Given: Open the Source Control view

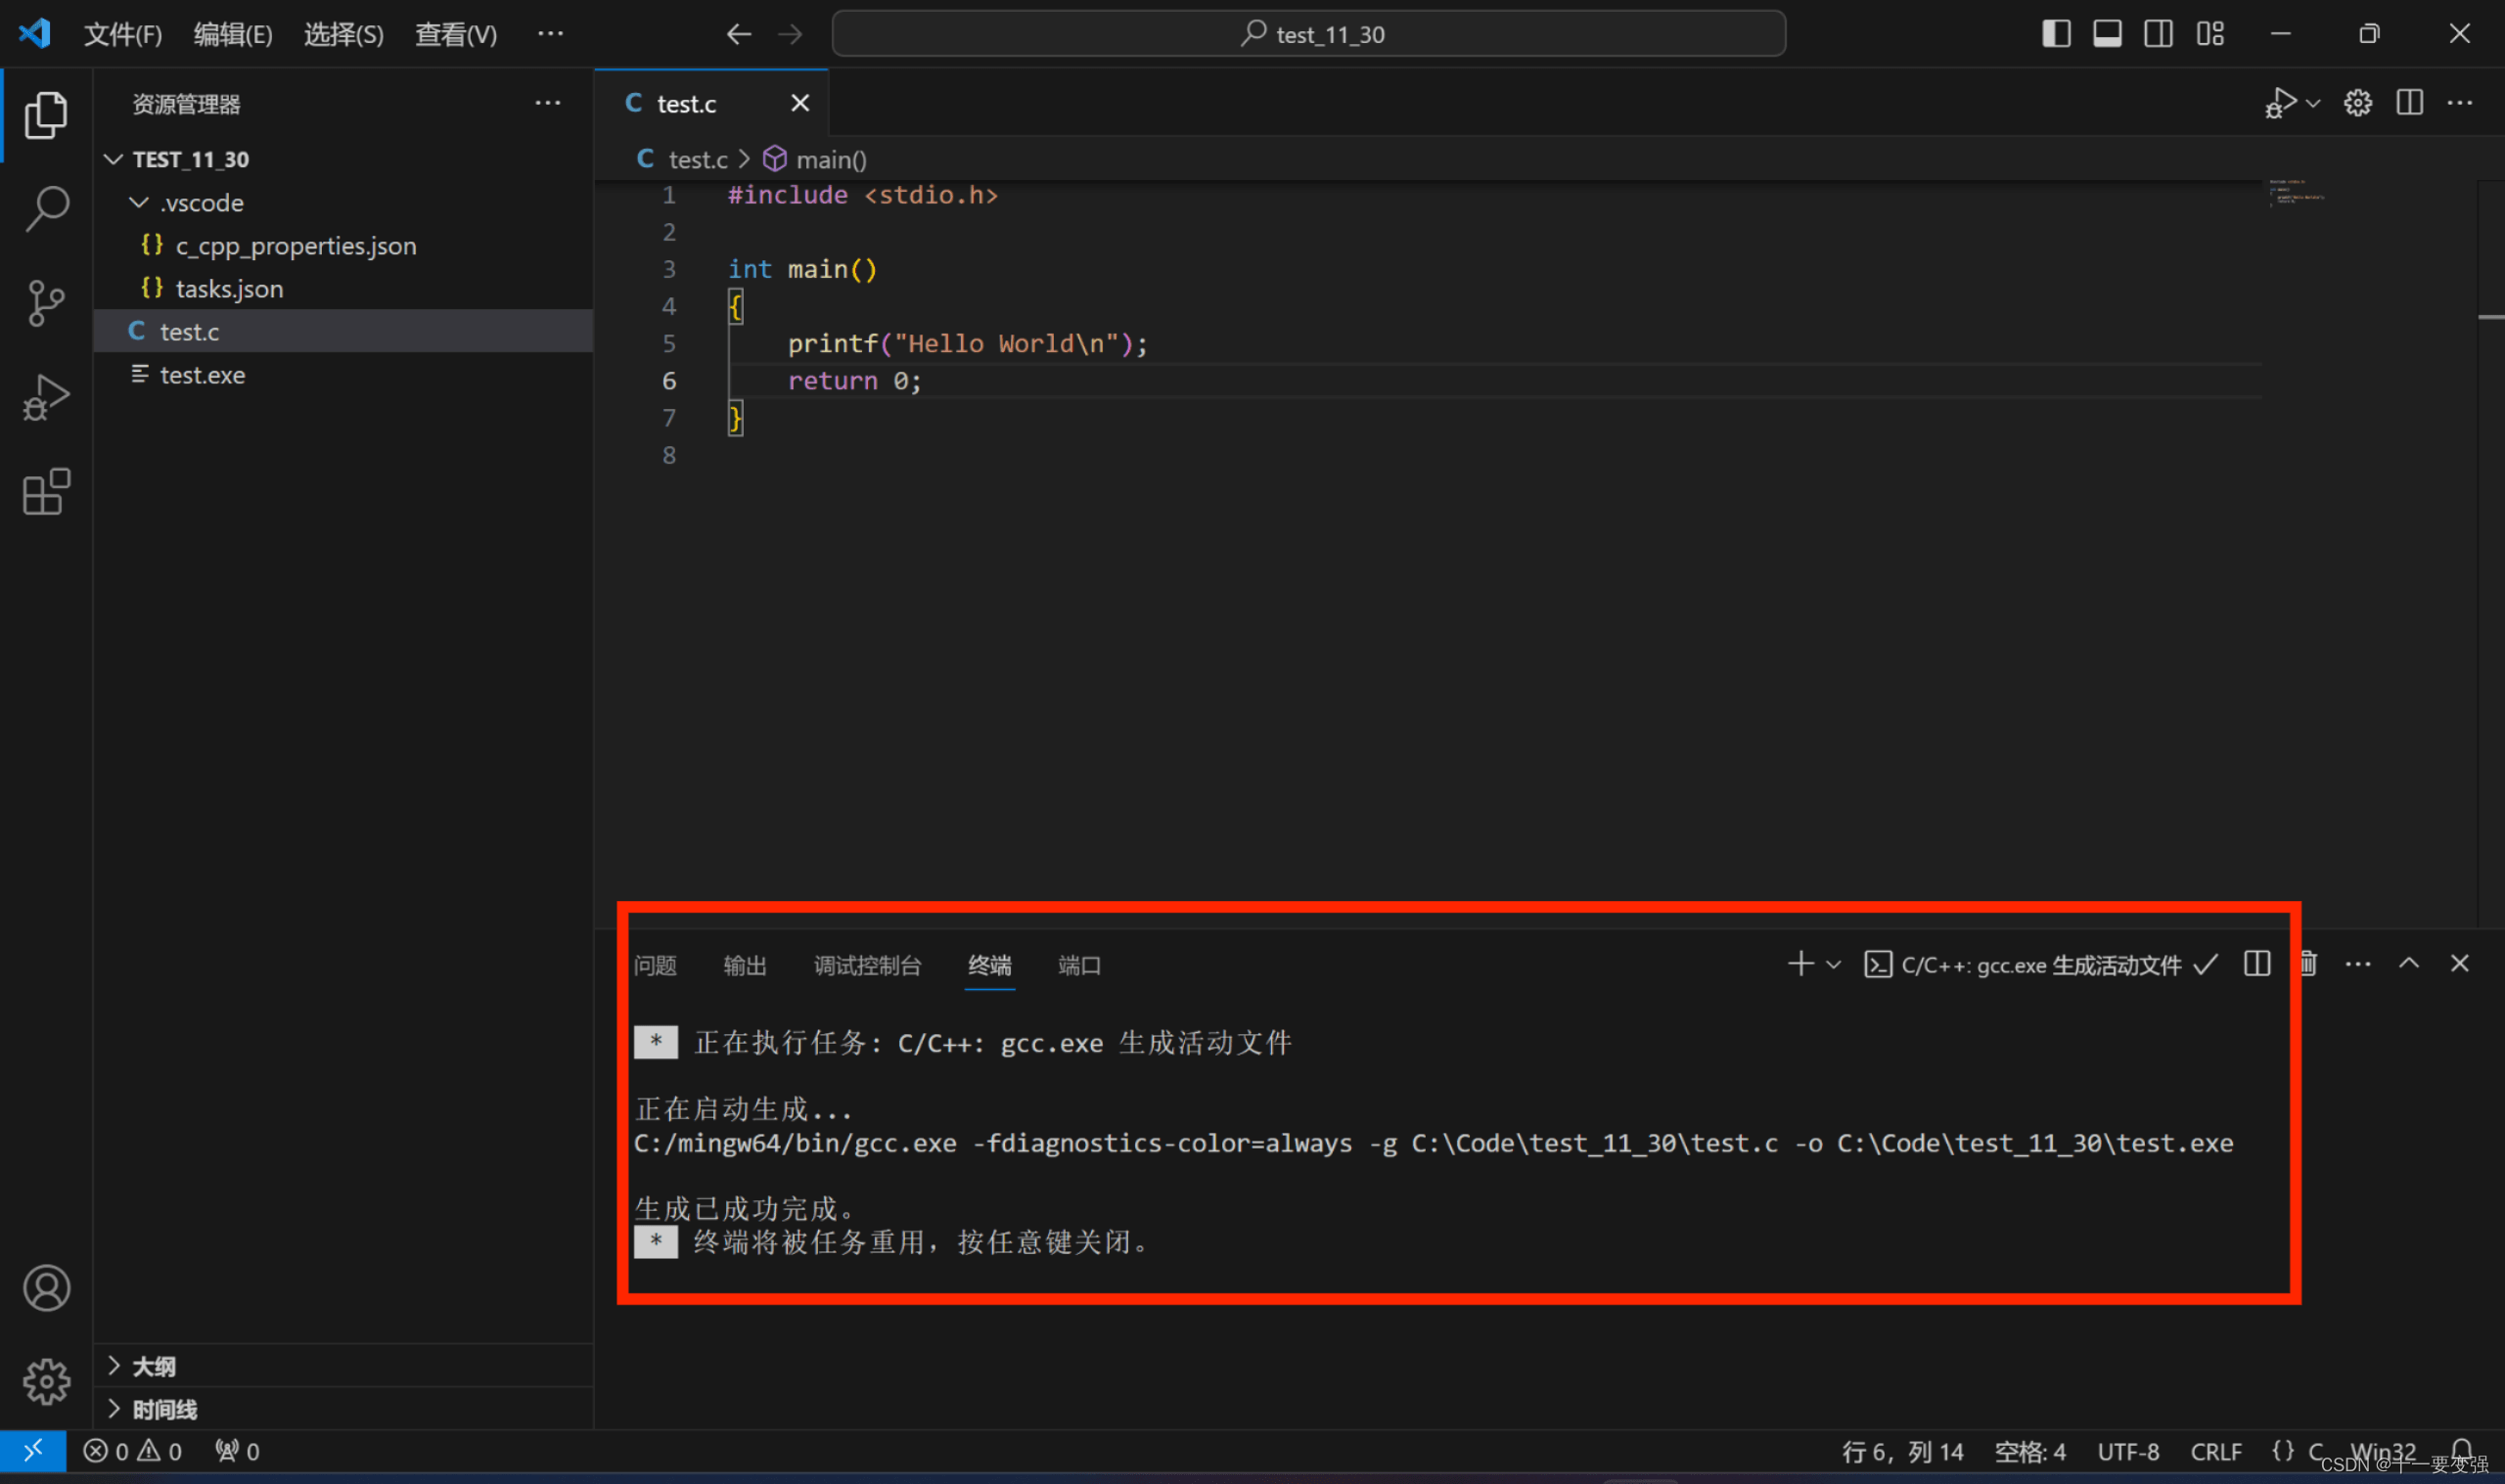Looking at the screenshot, I should 46,303.
